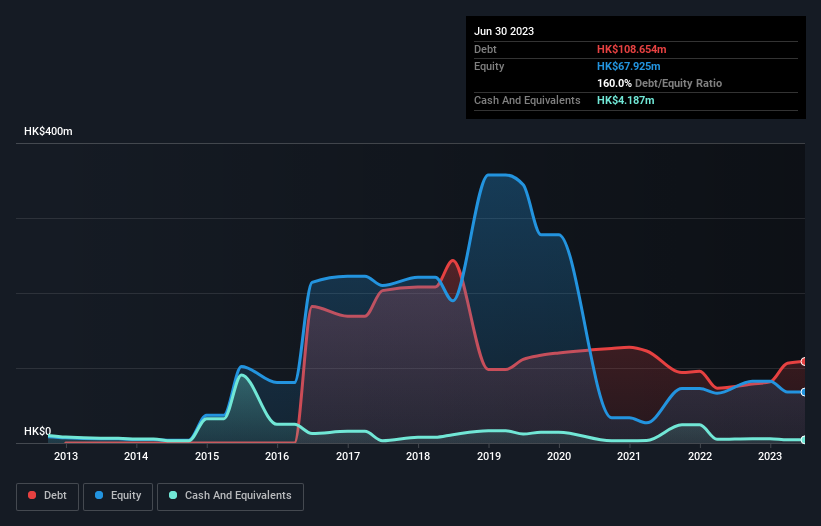
Task: Click the 160.0% Debt/Equity Ratio text
Action: pos(659,83)
